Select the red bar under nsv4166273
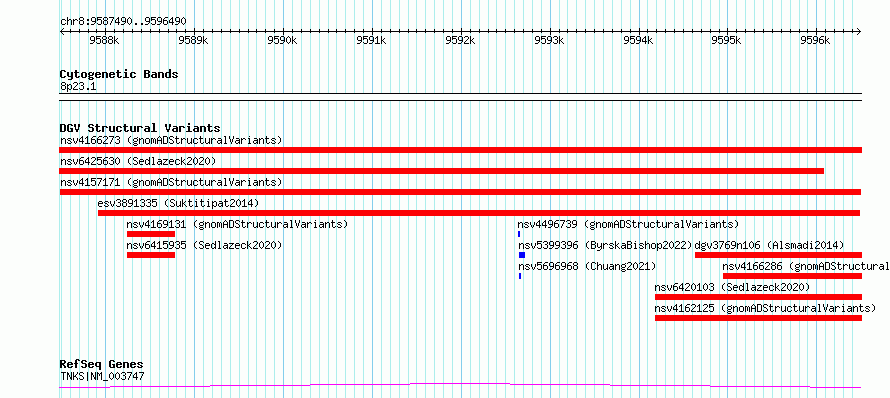The height and width of the screenshot is (398, 890). (x=460, y=150)
